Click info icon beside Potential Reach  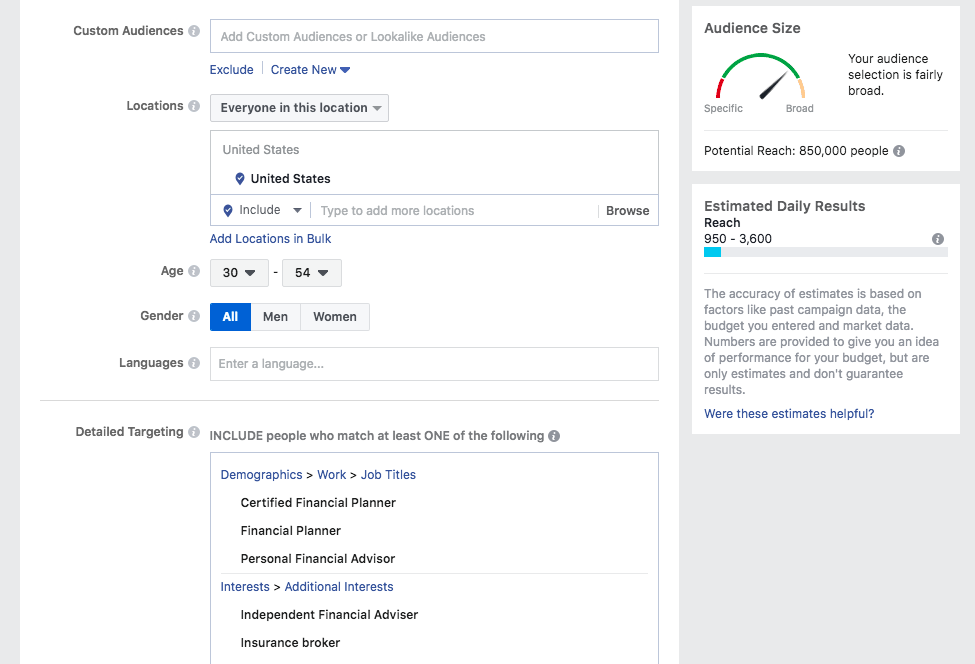point(899,151)
